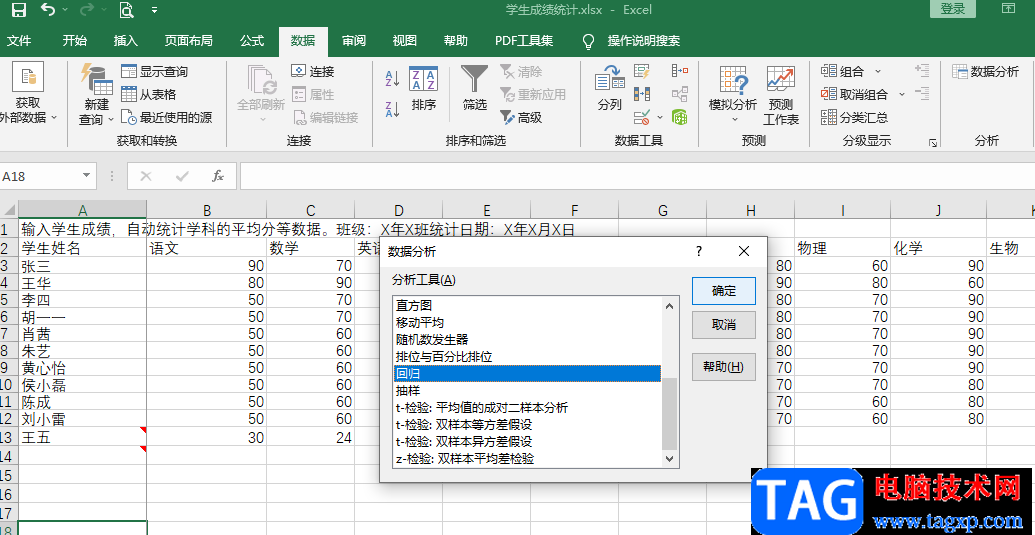Click the insert function fx button

click(x=218, y=176)
